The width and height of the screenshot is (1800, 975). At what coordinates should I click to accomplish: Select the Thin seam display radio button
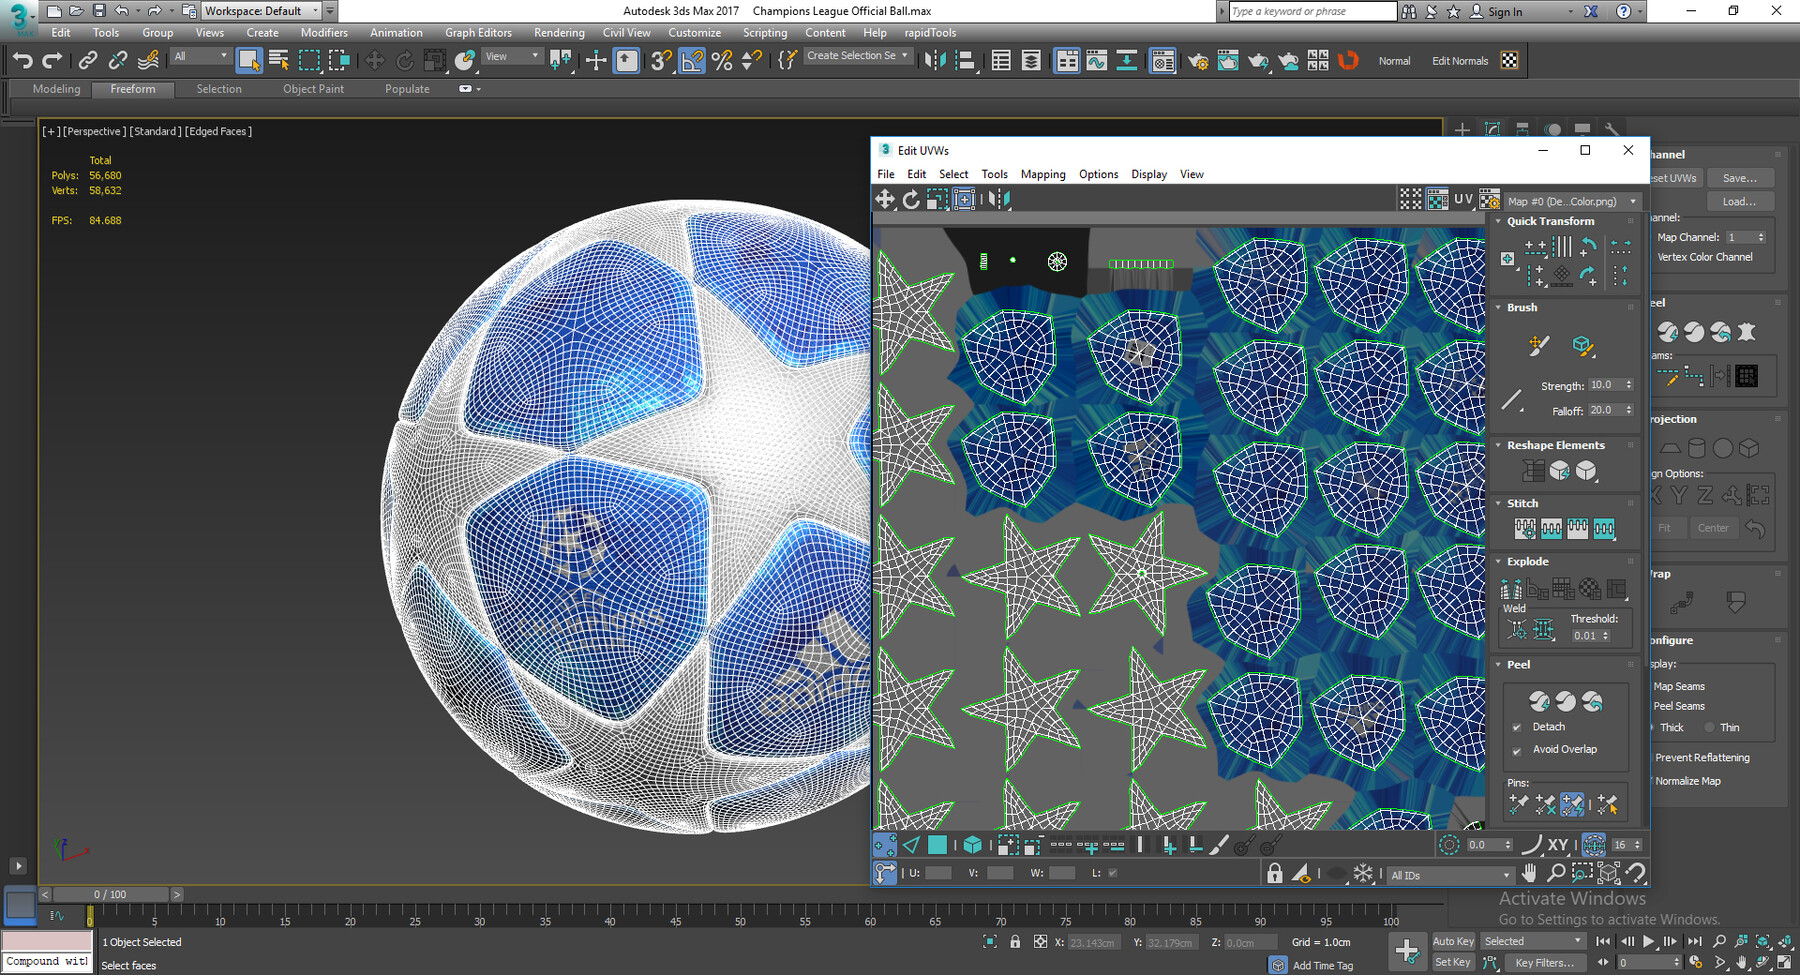[x=1709, y=728]
